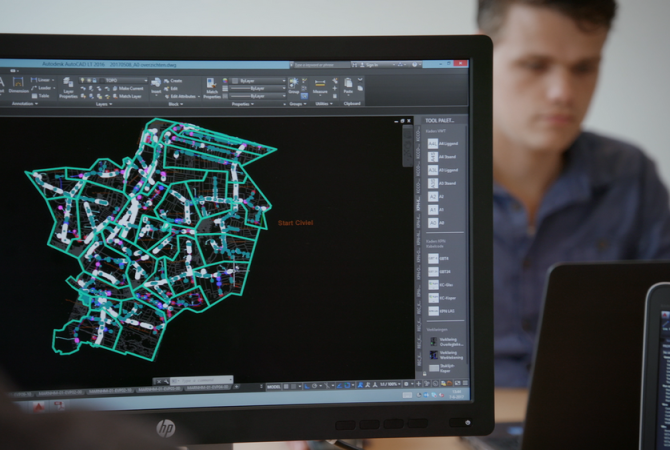Viewport: 670px width, 450px height.
Task: Click the Create block button
Action: pos(177,80)
